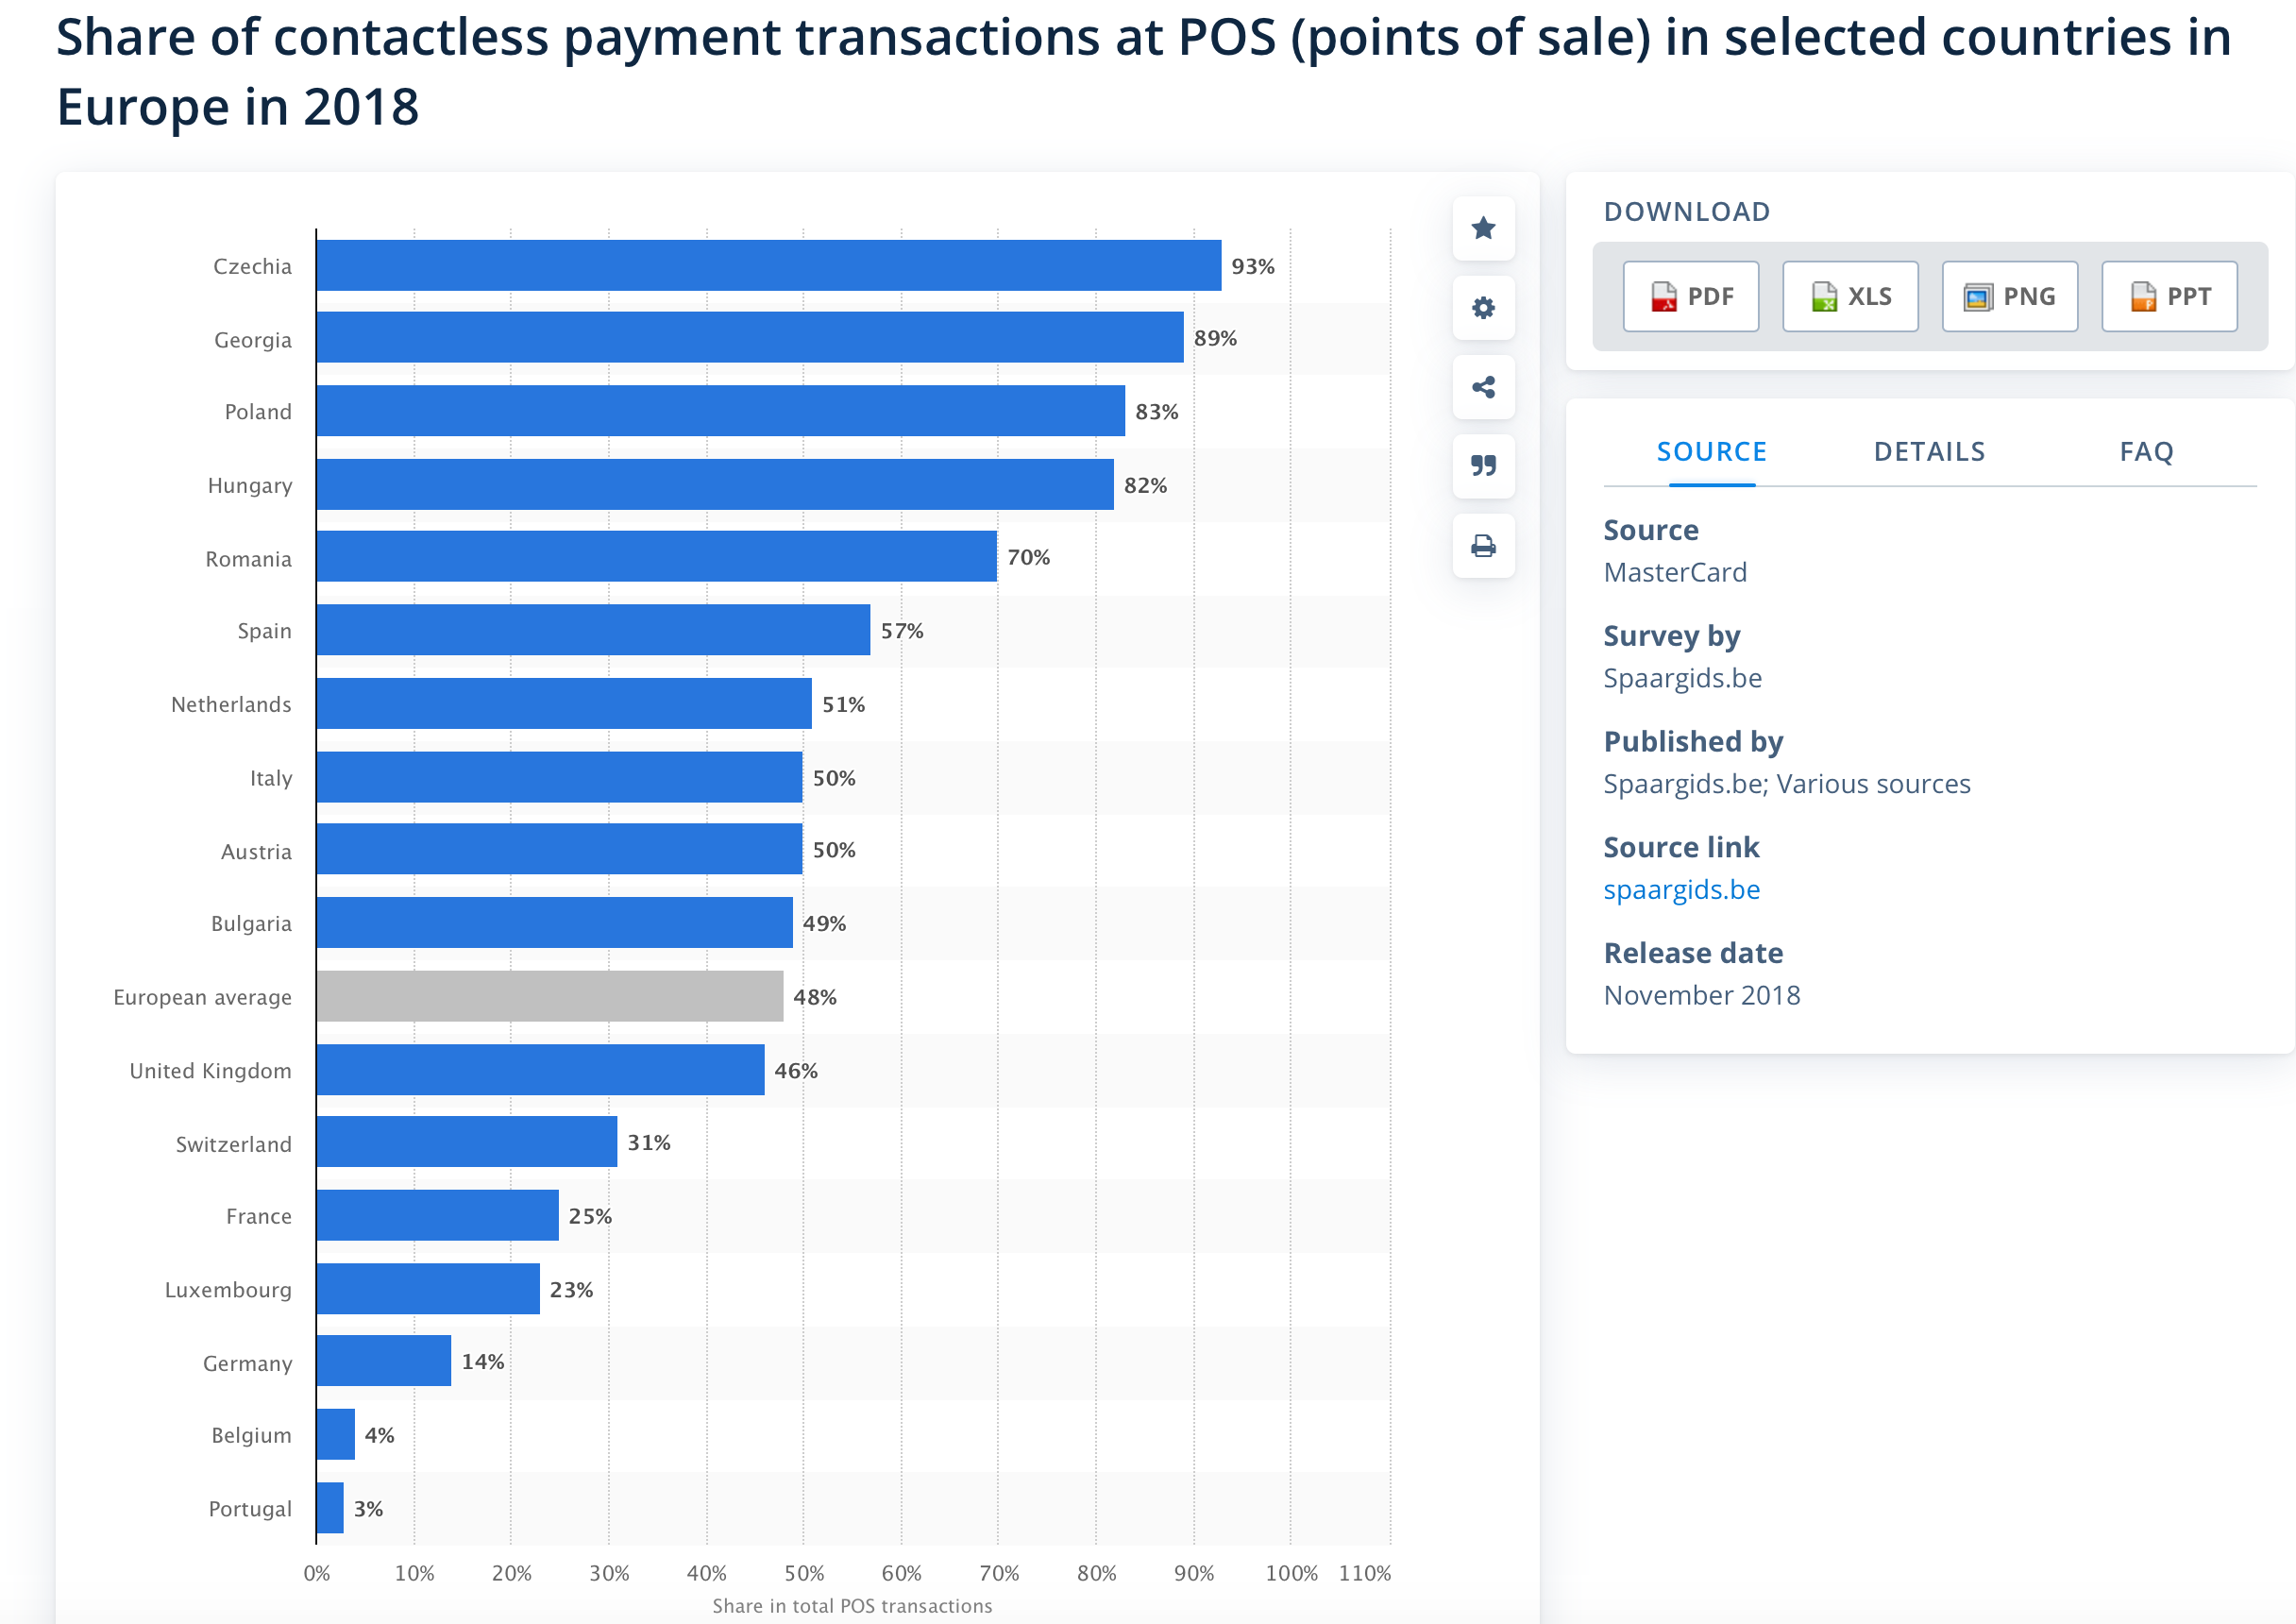Viewport: 2296px width, 1624px height.
Task: Download chart as PNG
Action: click(x=2009, y=297)
